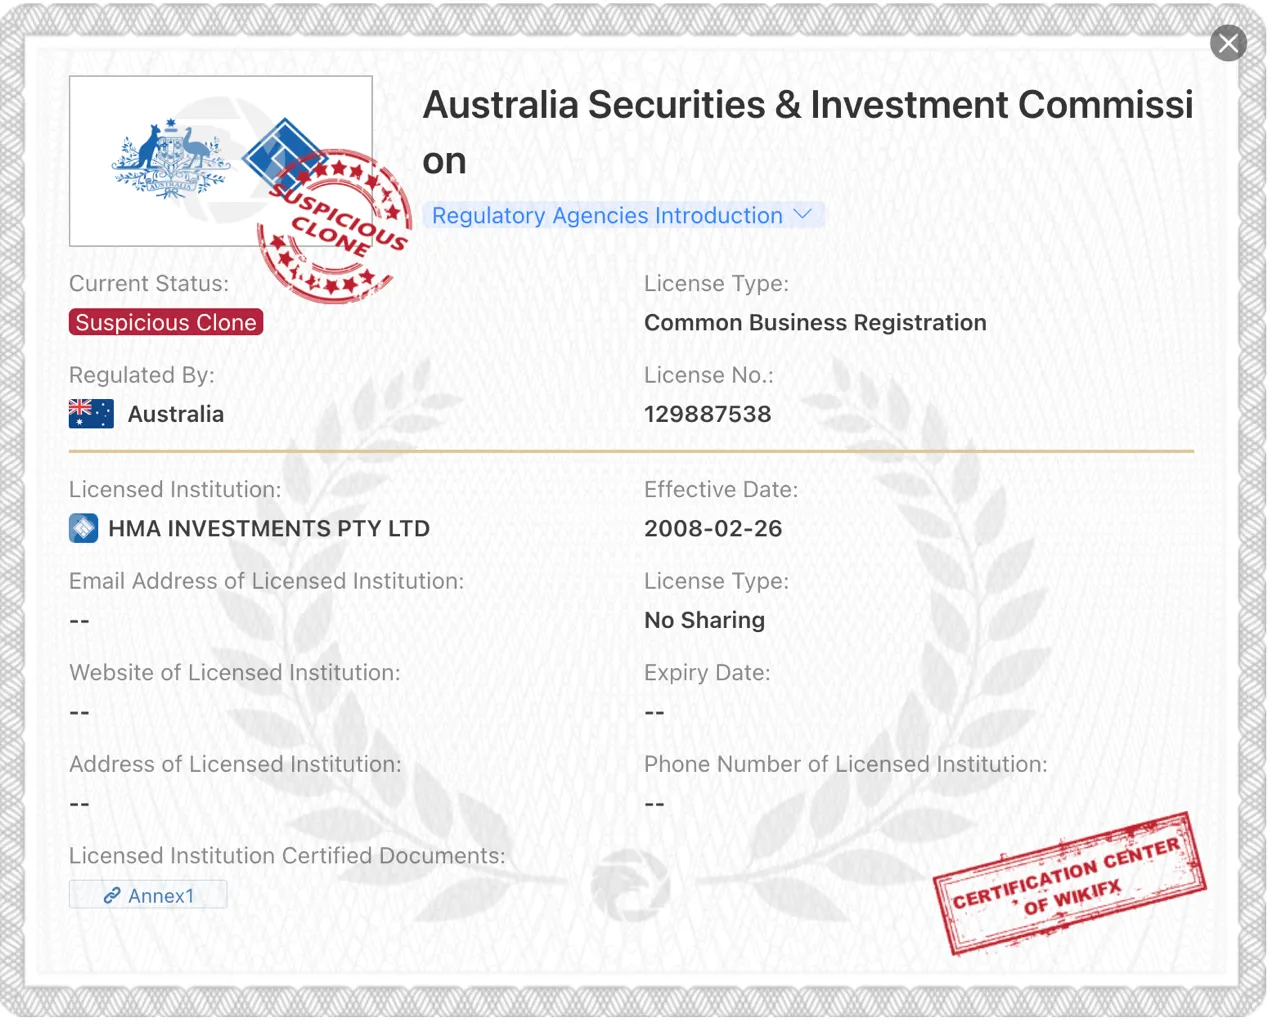Click the Australia Securities & Investment Commission title

pyautogui.click(x=808, y=132)
